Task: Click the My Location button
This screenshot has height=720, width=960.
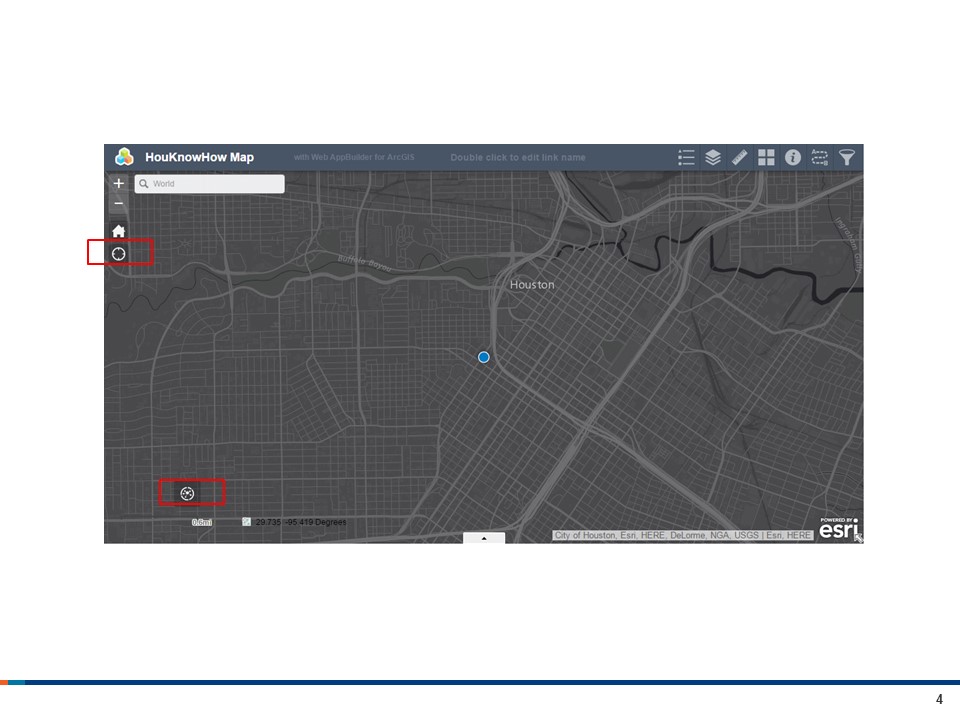Action: [x=119, y=253]
